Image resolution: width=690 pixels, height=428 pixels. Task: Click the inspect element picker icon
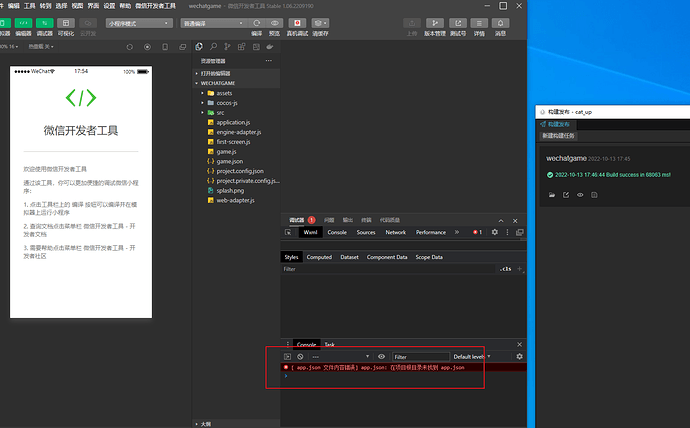click(x=288, y=232)
